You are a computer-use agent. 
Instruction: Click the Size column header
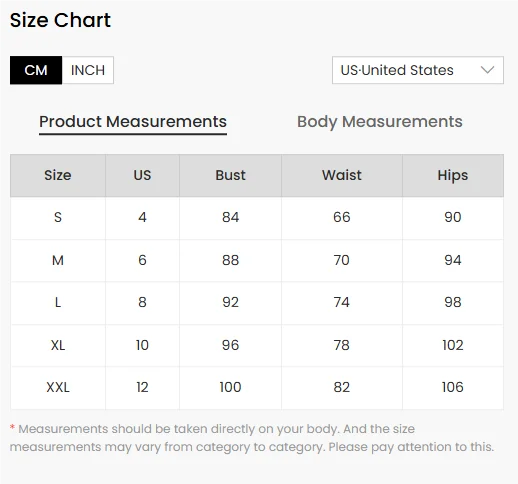[58, 175]
